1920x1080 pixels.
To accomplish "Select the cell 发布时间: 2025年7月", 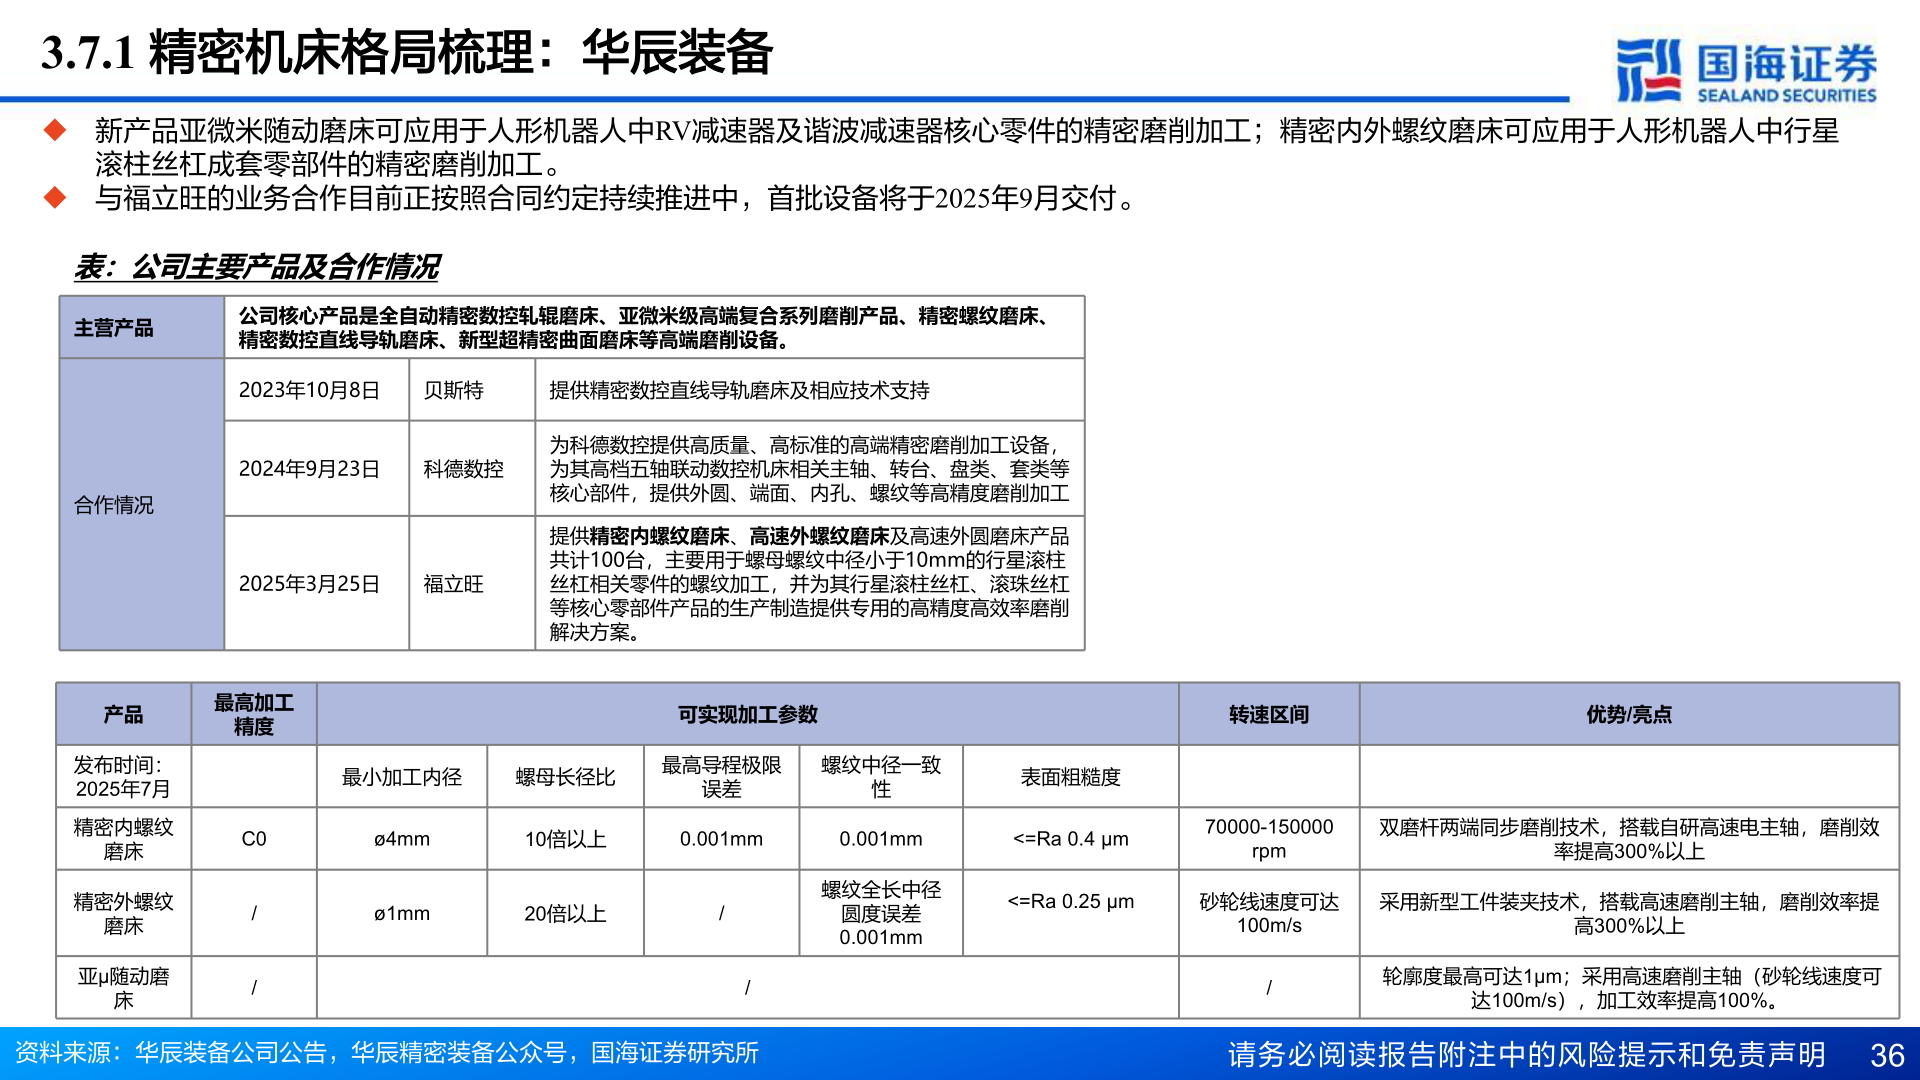I will click(x=123, y=777).
